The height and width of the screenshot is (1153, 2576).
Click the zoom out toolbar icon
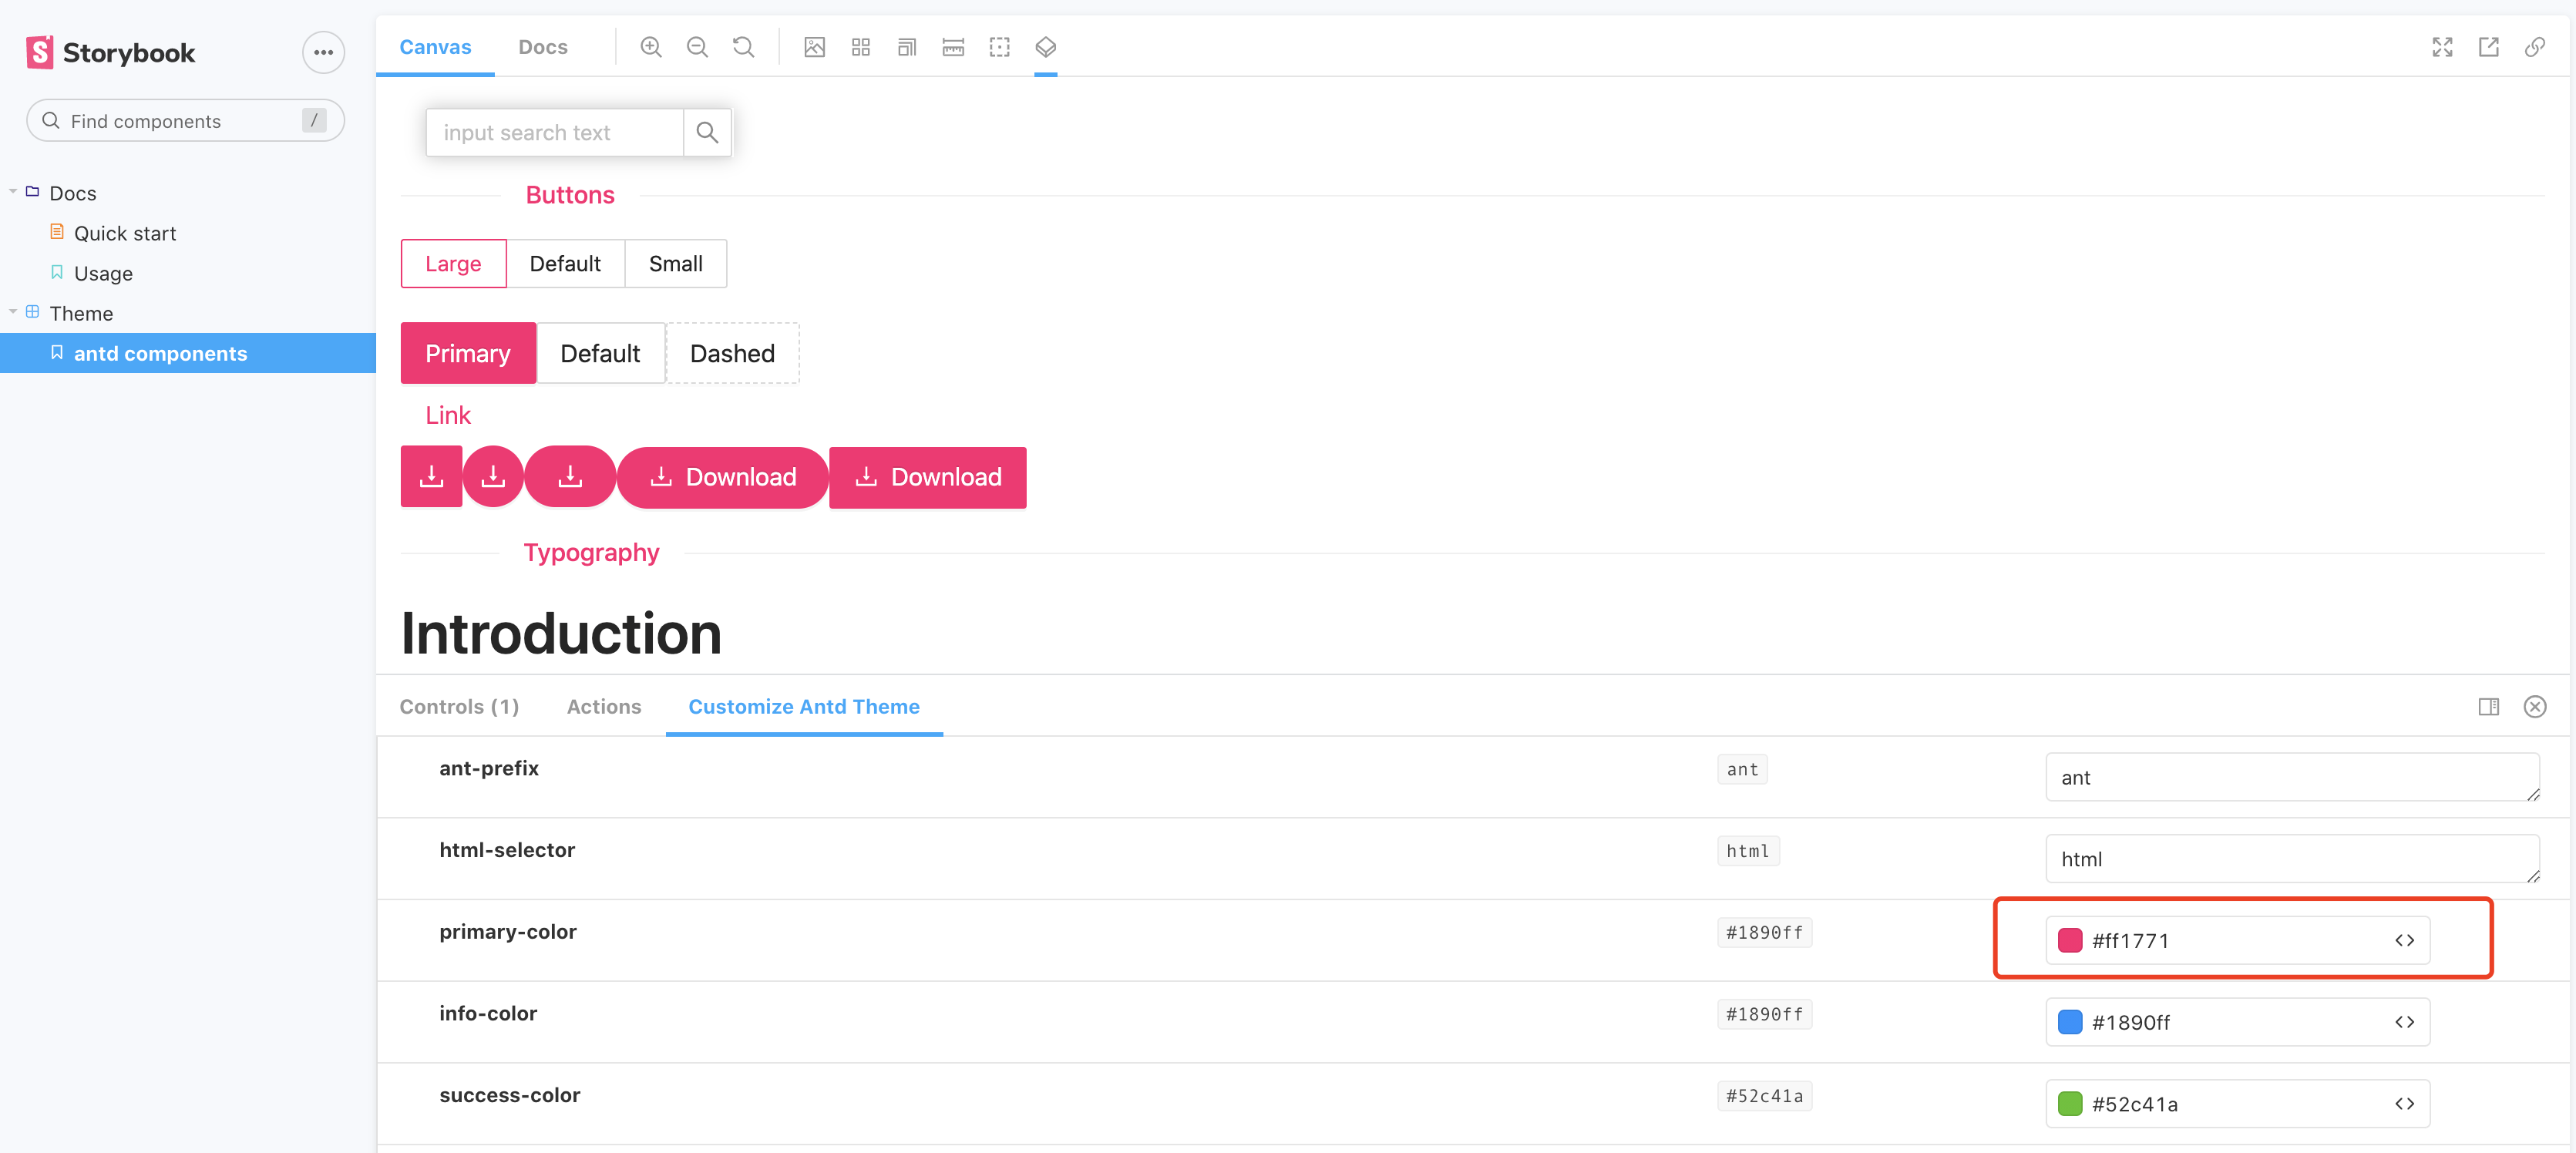click(x=697, y=47)
